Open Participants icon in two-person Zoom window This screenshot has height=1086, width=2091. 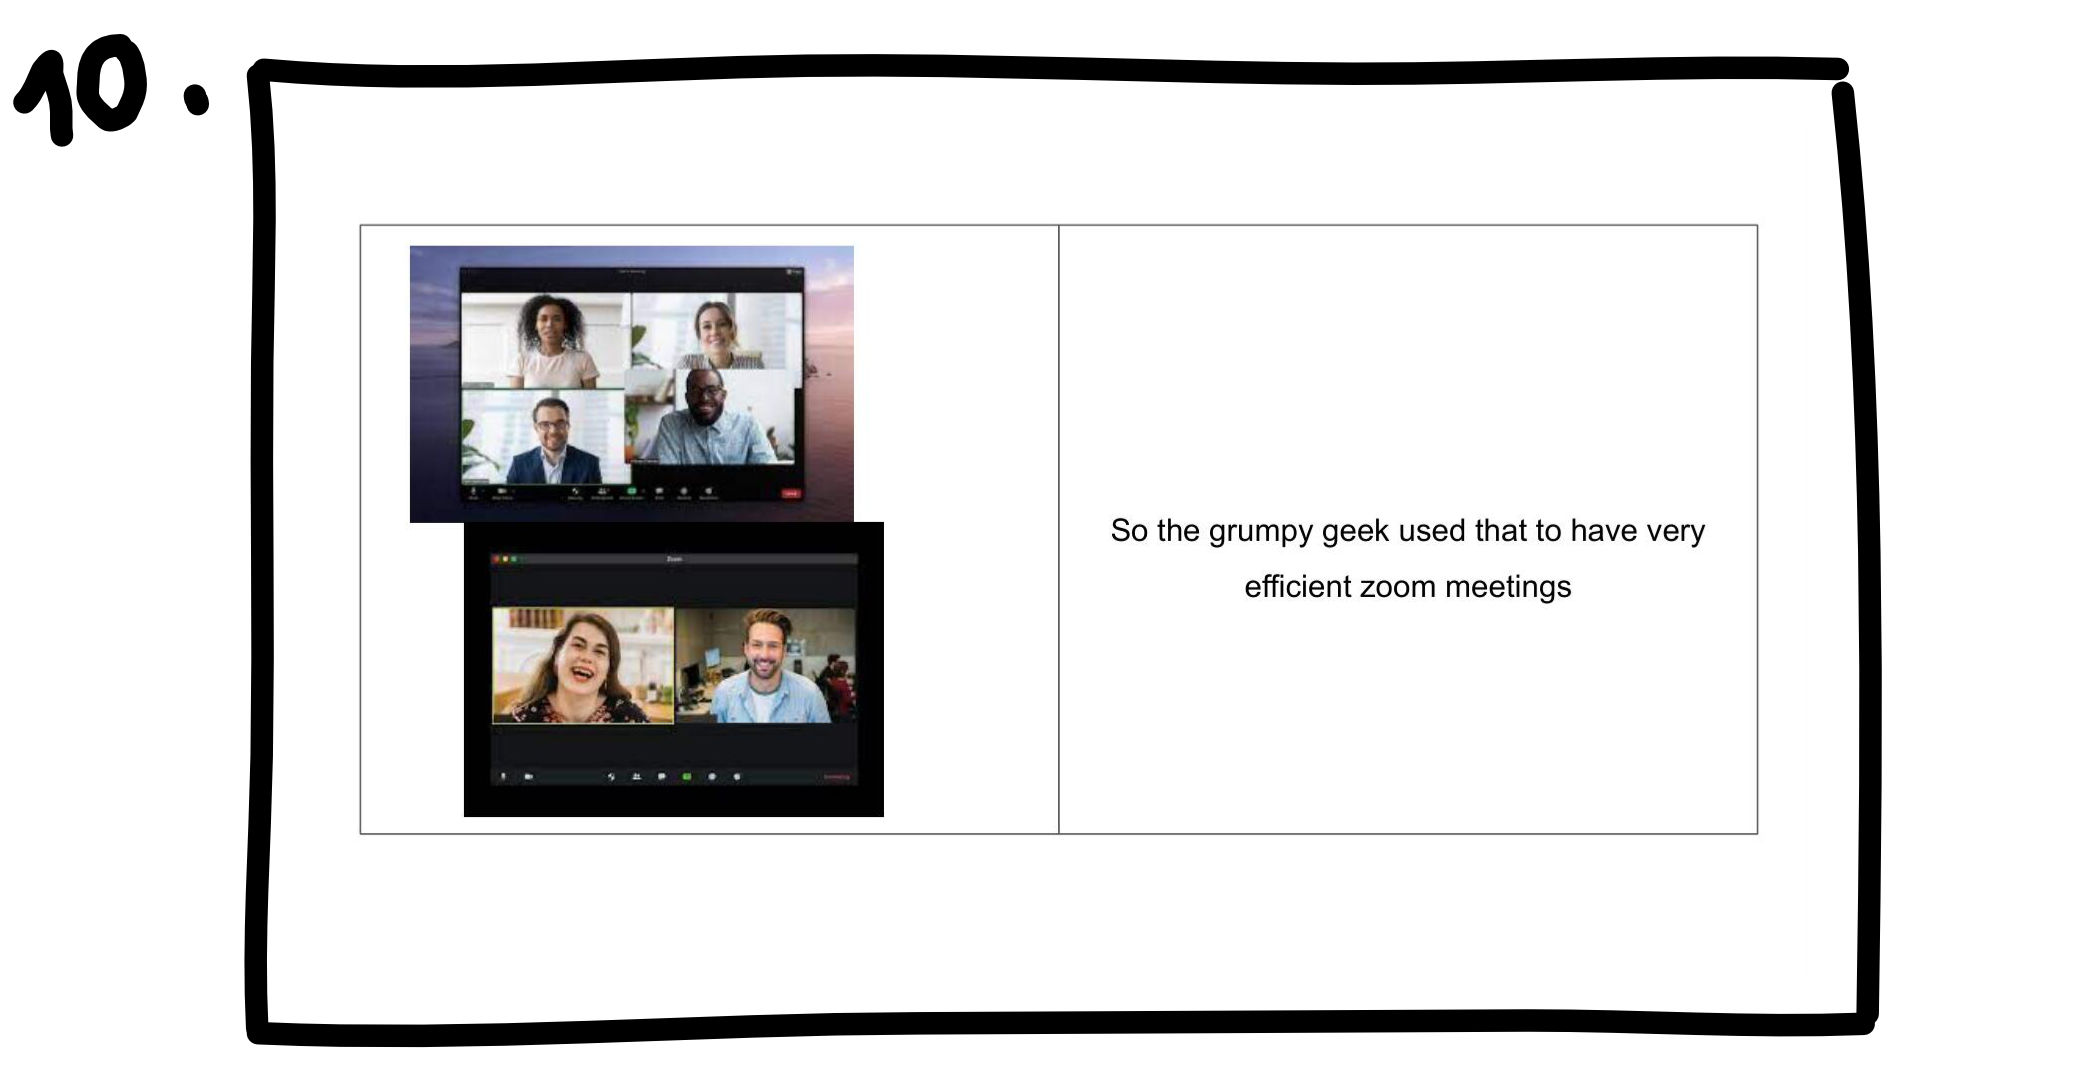636,777
